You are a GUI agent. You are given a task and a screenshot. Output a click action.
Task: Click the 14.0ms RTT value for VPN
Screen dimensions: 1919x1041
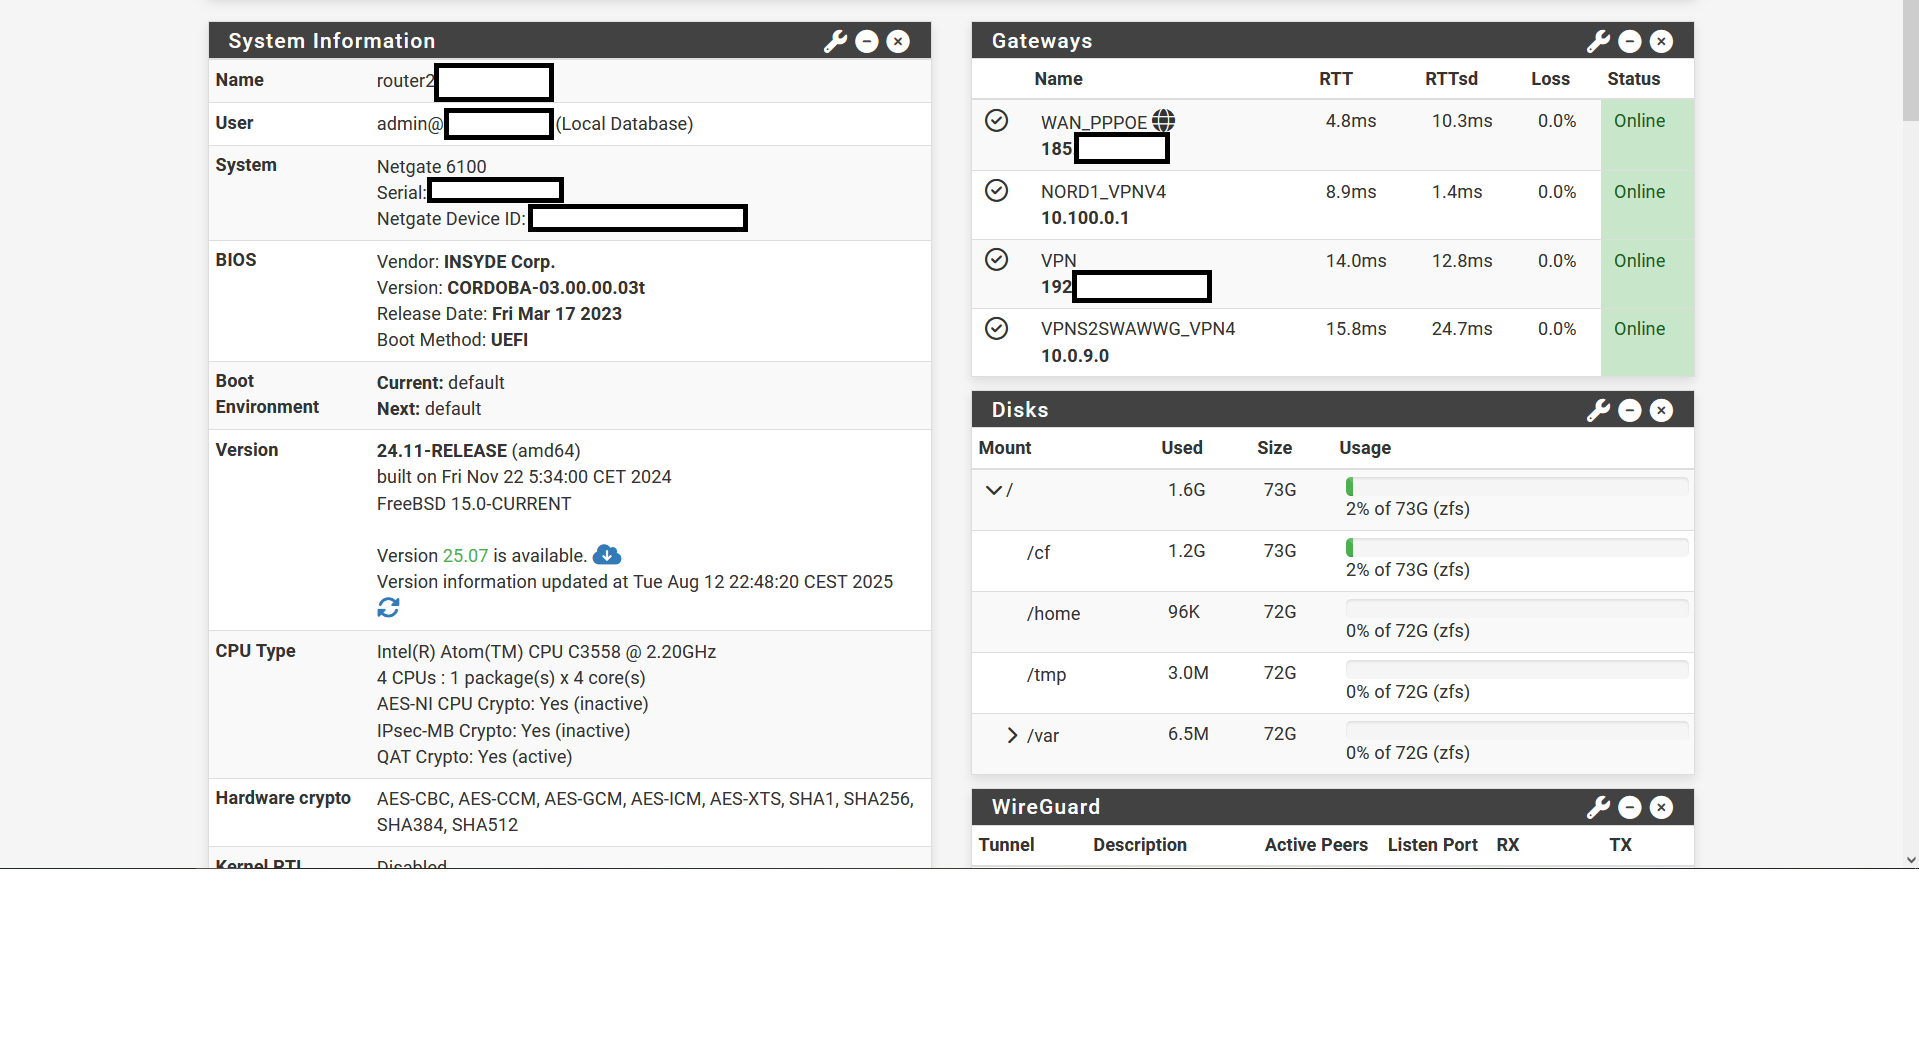tap(1356, 261)
